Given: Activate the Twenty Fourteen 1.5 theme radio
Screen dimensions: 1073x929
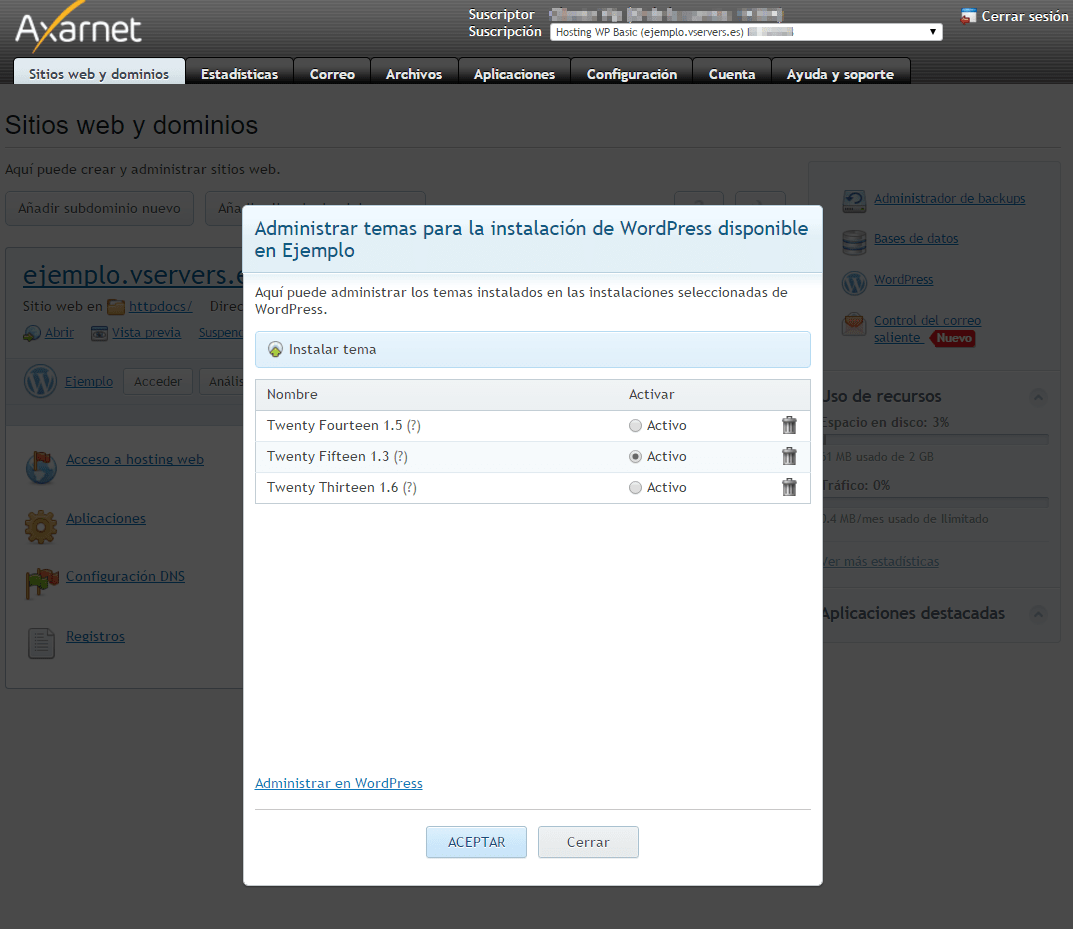Looking at the screenshot, I should point(635,426).
